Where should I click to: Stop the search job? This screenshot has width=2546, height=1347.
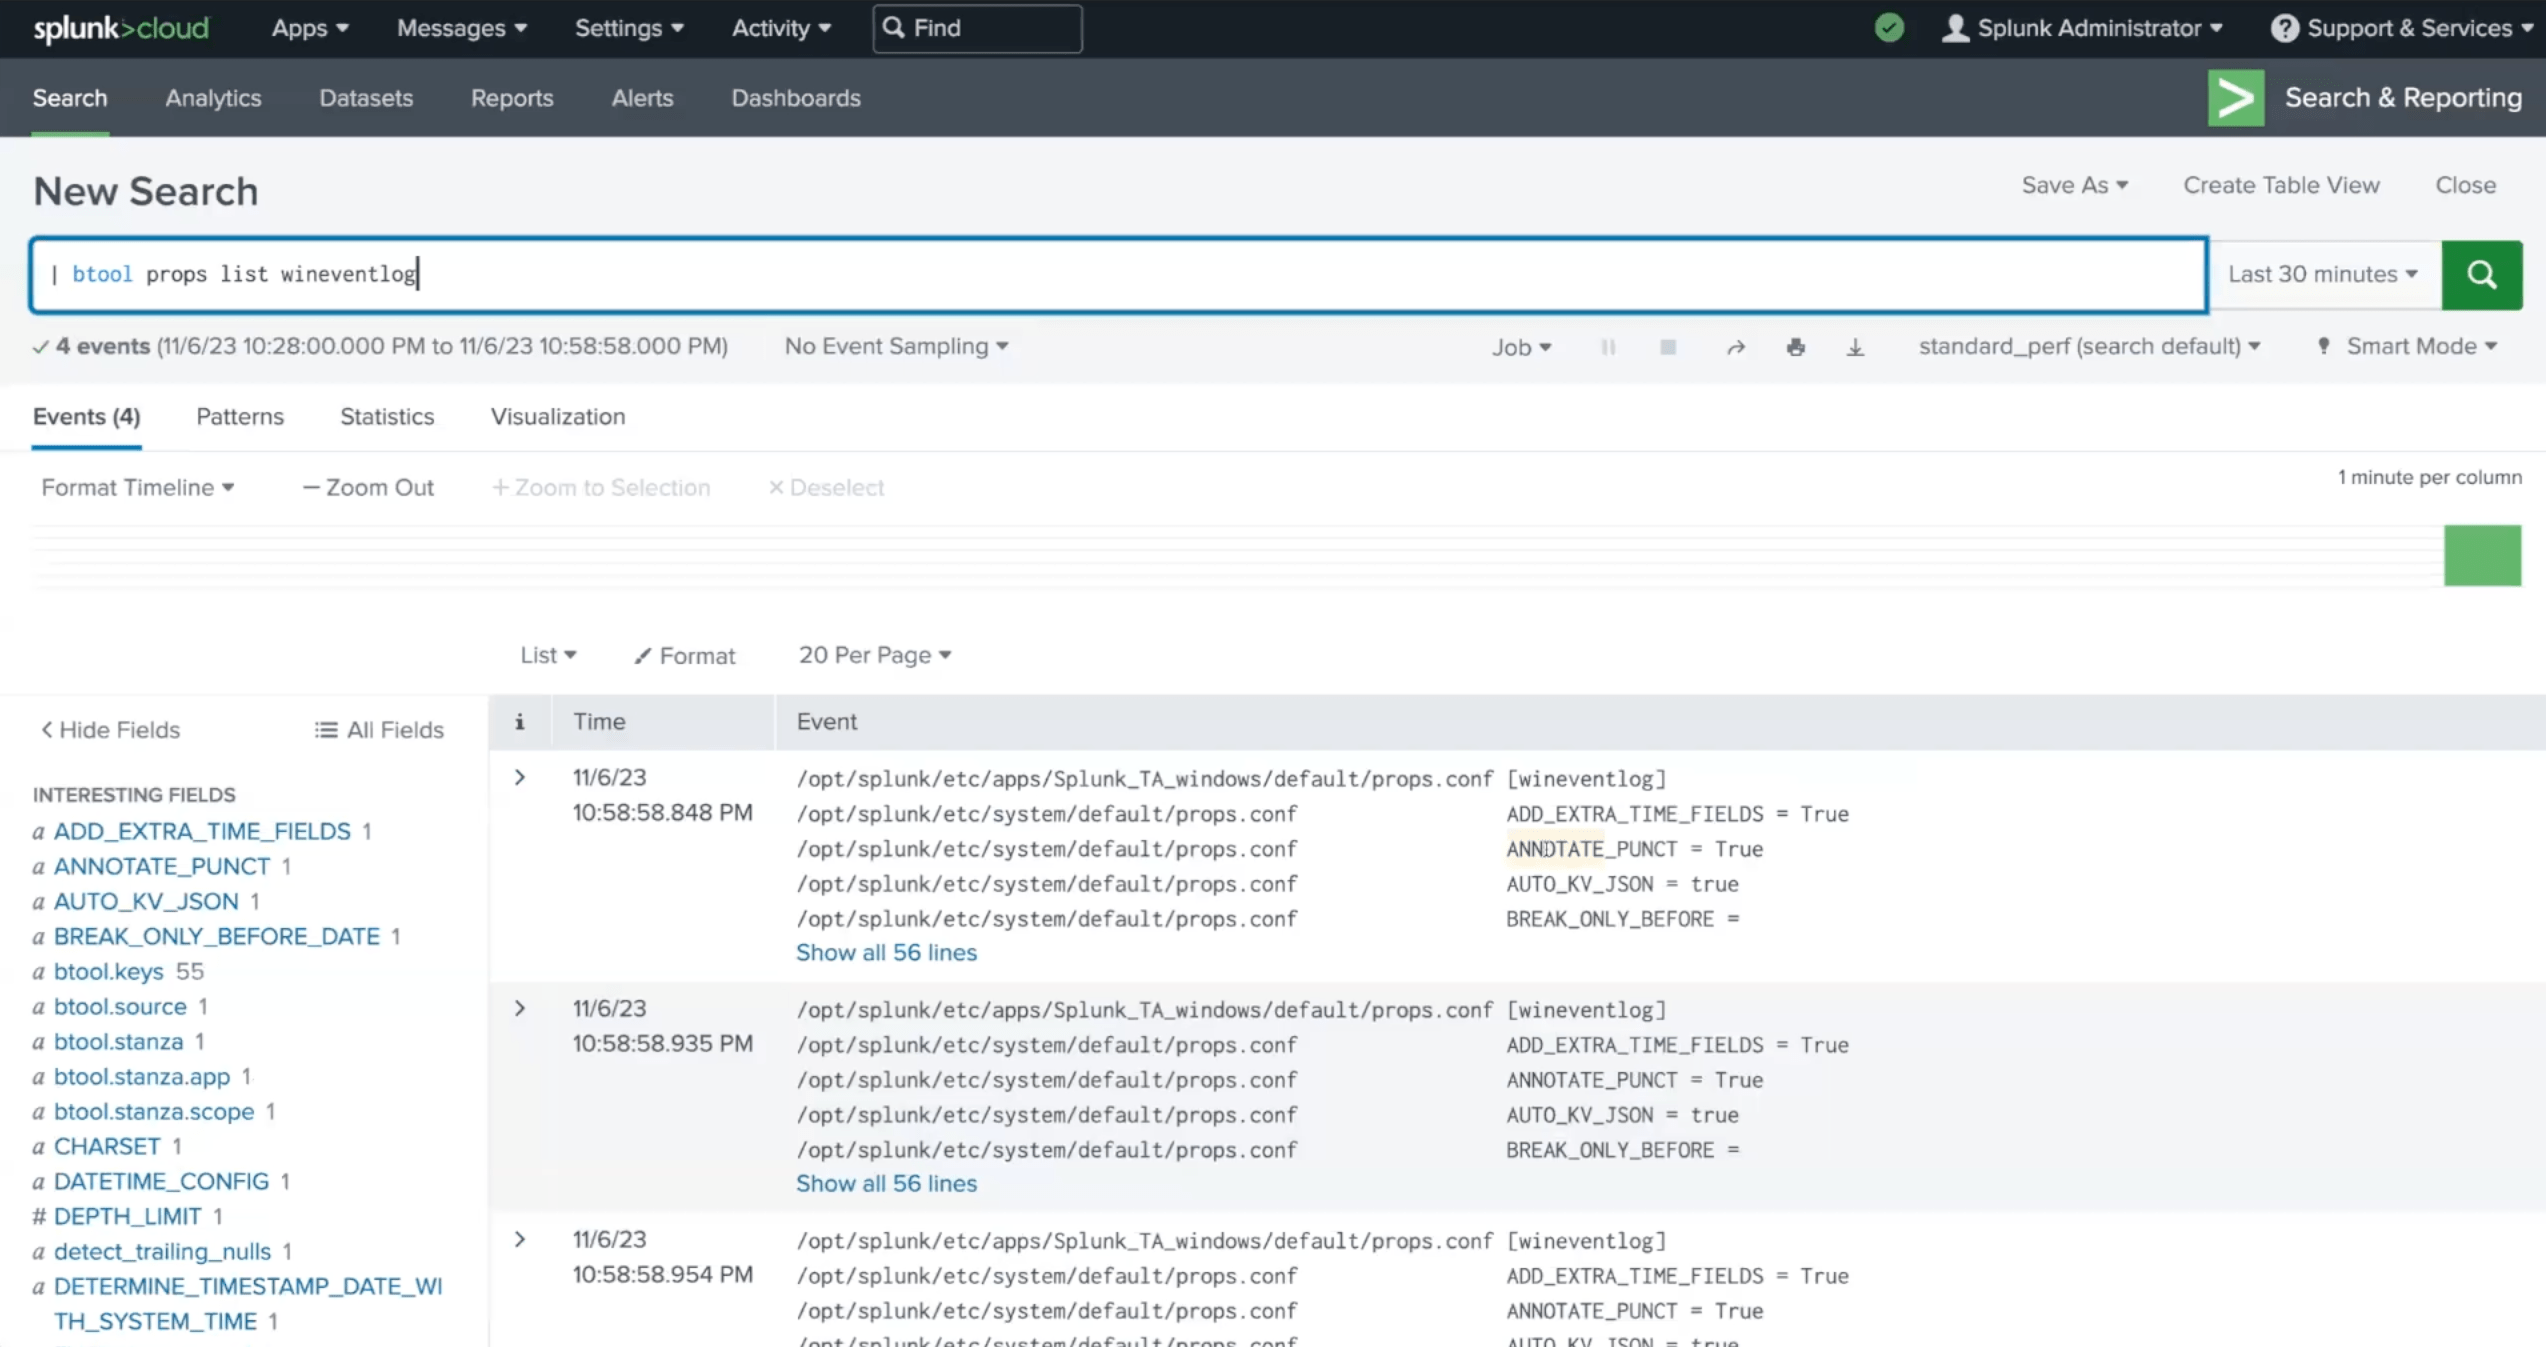point(1667,346)
